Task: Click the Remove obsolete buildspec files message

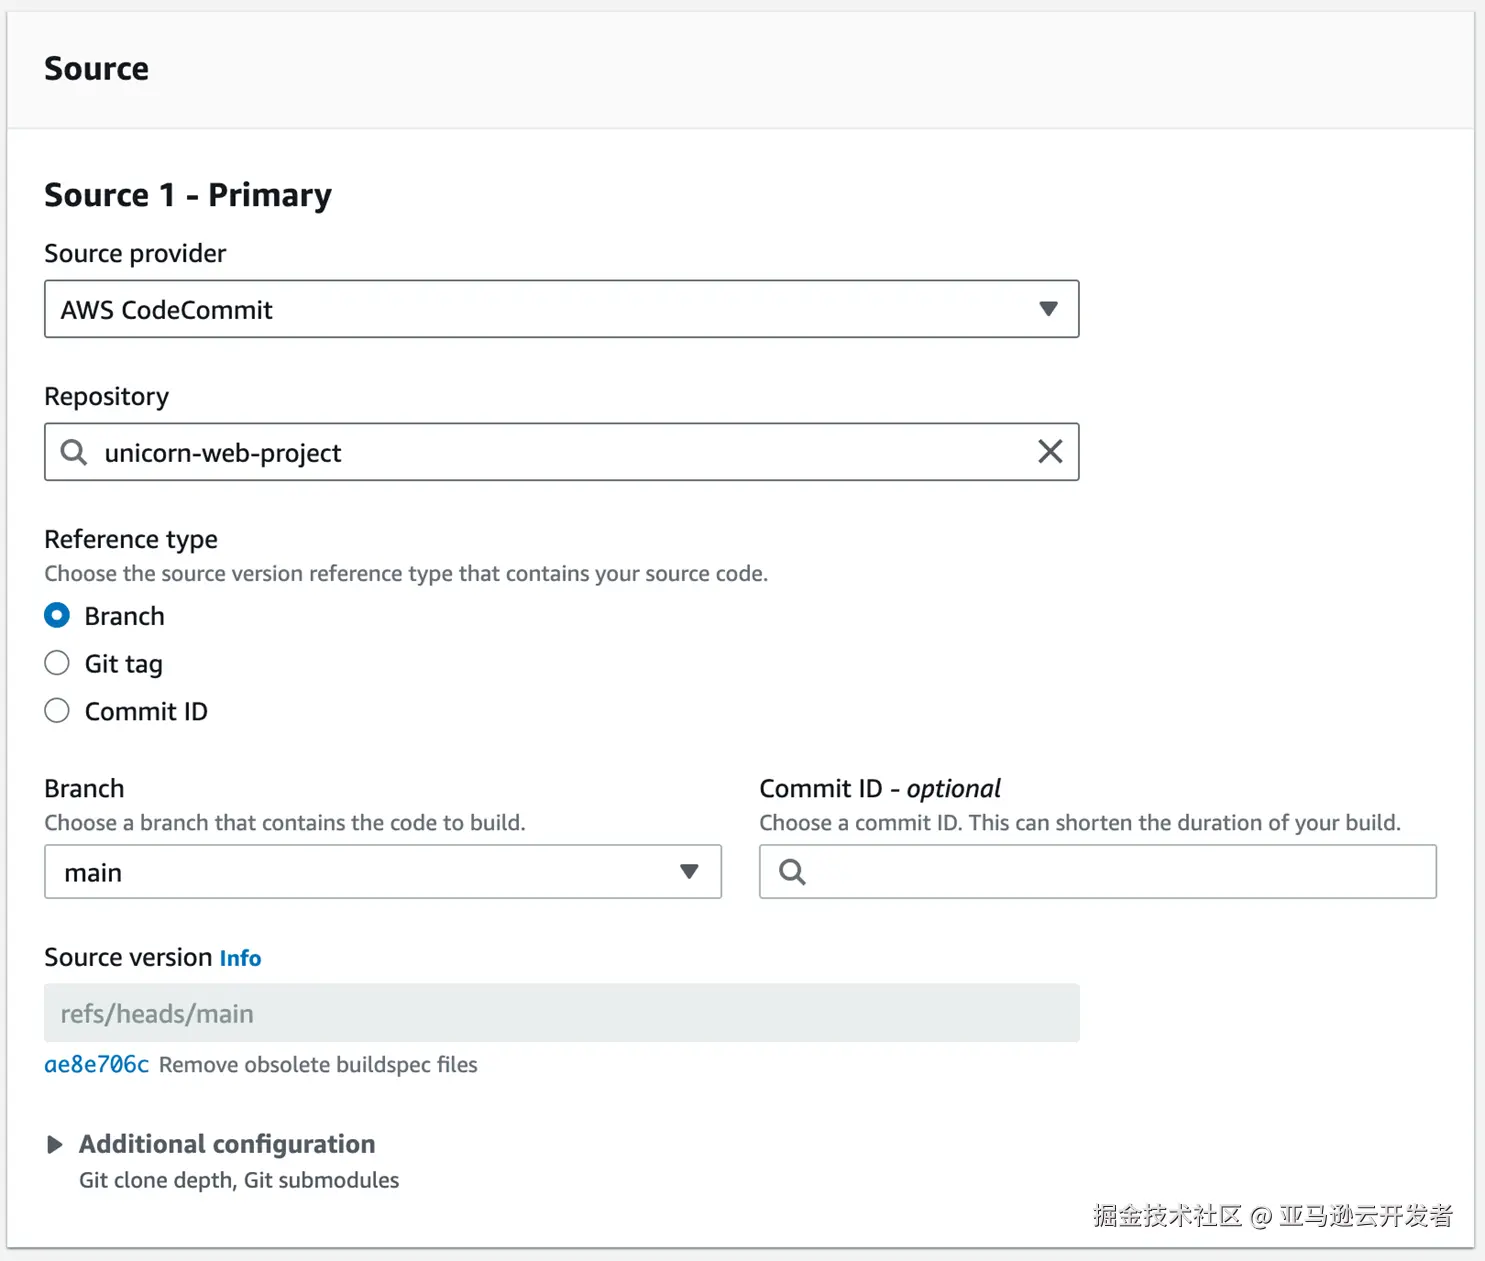Action: pyautogui.click(x=318, y=1065)
